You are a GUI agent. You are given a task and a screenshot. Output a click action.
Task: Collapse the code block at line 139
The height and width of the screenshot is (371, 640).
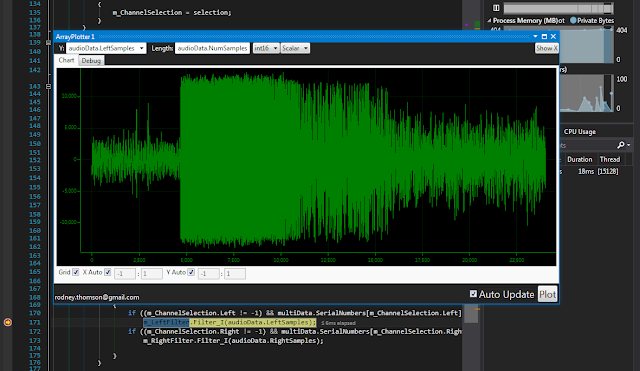click(x=48, y=42)
